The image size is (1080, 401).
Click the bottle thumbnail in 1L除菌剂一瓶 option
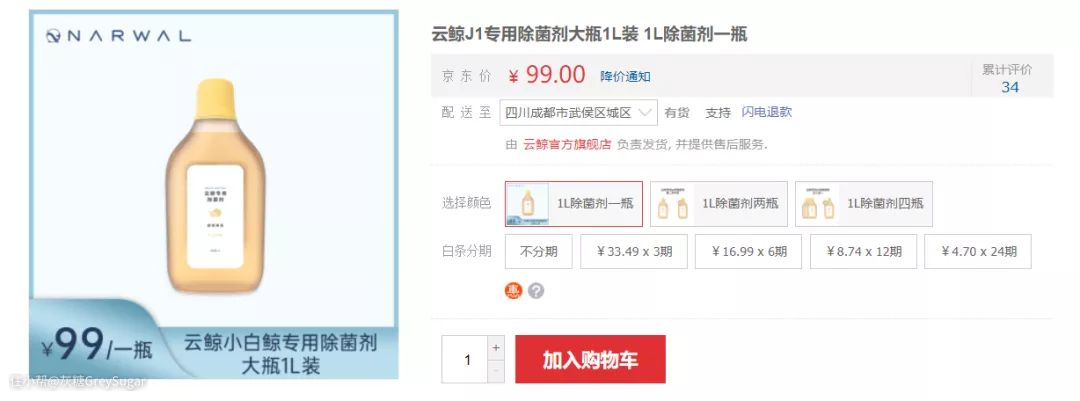pos(528,204)
